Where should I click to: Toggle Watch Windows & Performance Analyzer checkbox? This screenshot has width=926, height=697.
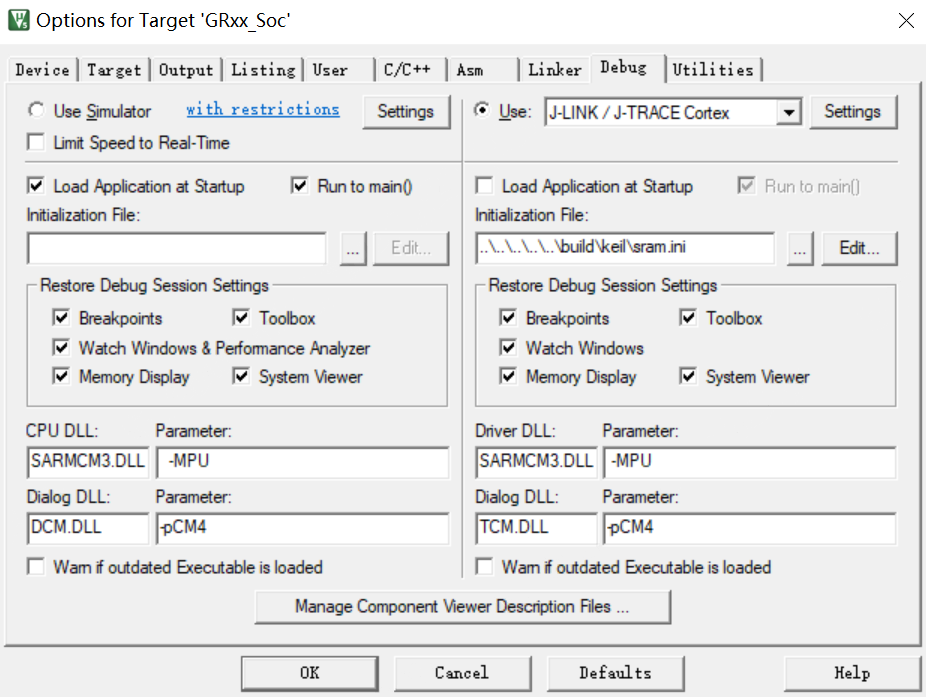point(61,347)
